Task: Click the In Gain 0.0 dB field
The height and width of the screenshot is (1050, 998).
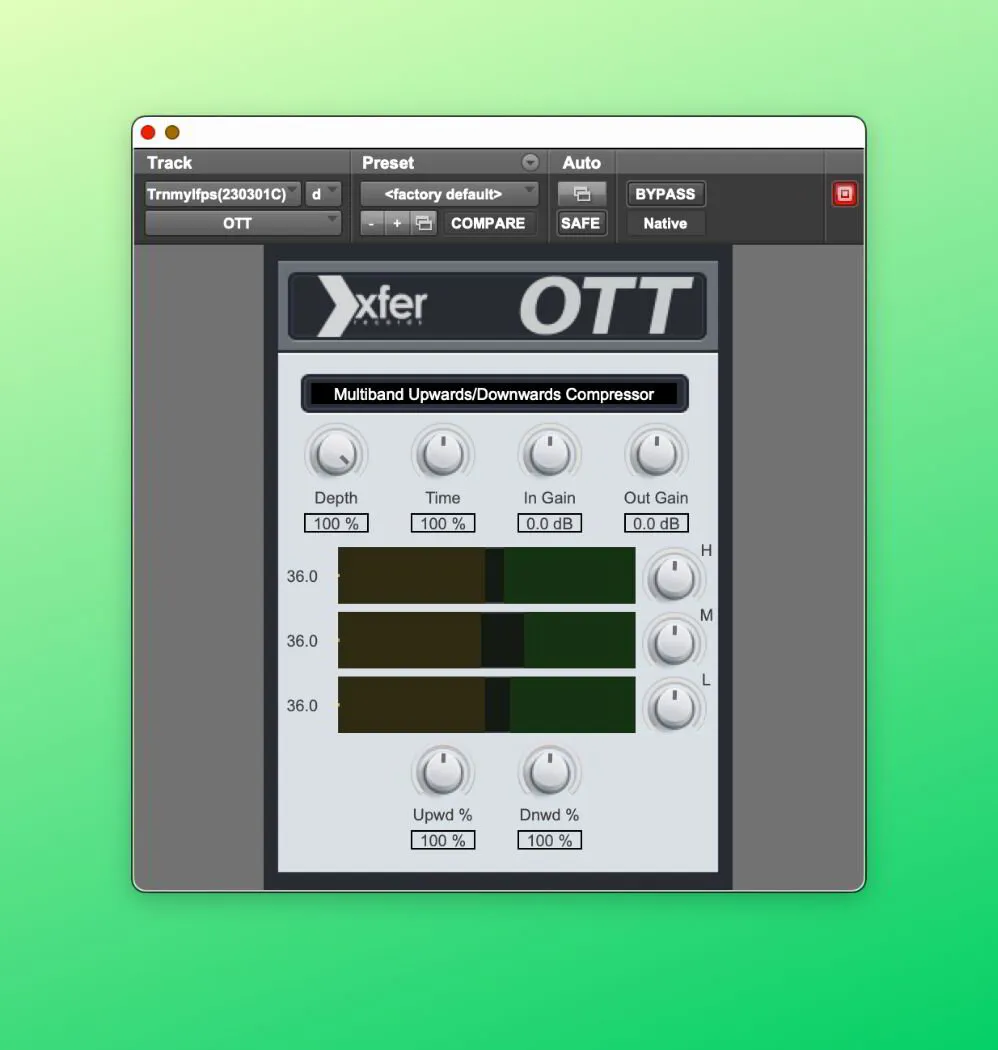Action: (x=549, y=523)
